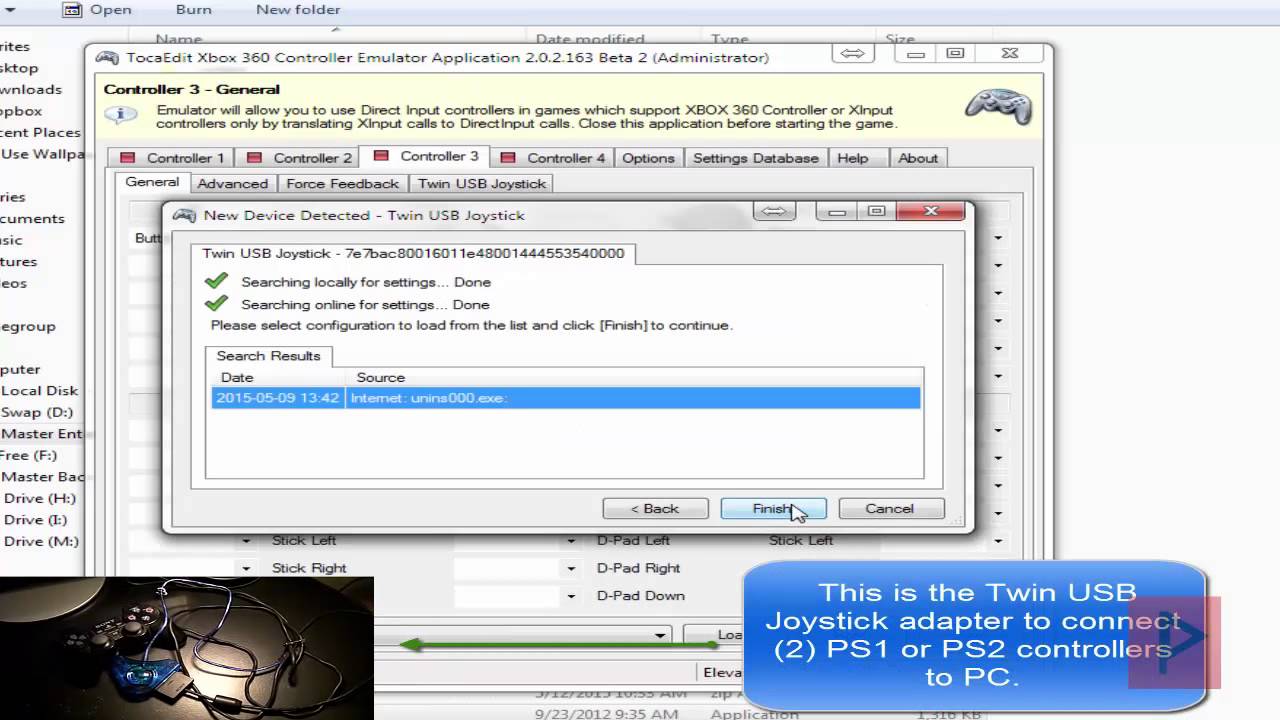Open the Search Results tab
Viewport: 1280px width, 720px height.
(x=268, y=356)
